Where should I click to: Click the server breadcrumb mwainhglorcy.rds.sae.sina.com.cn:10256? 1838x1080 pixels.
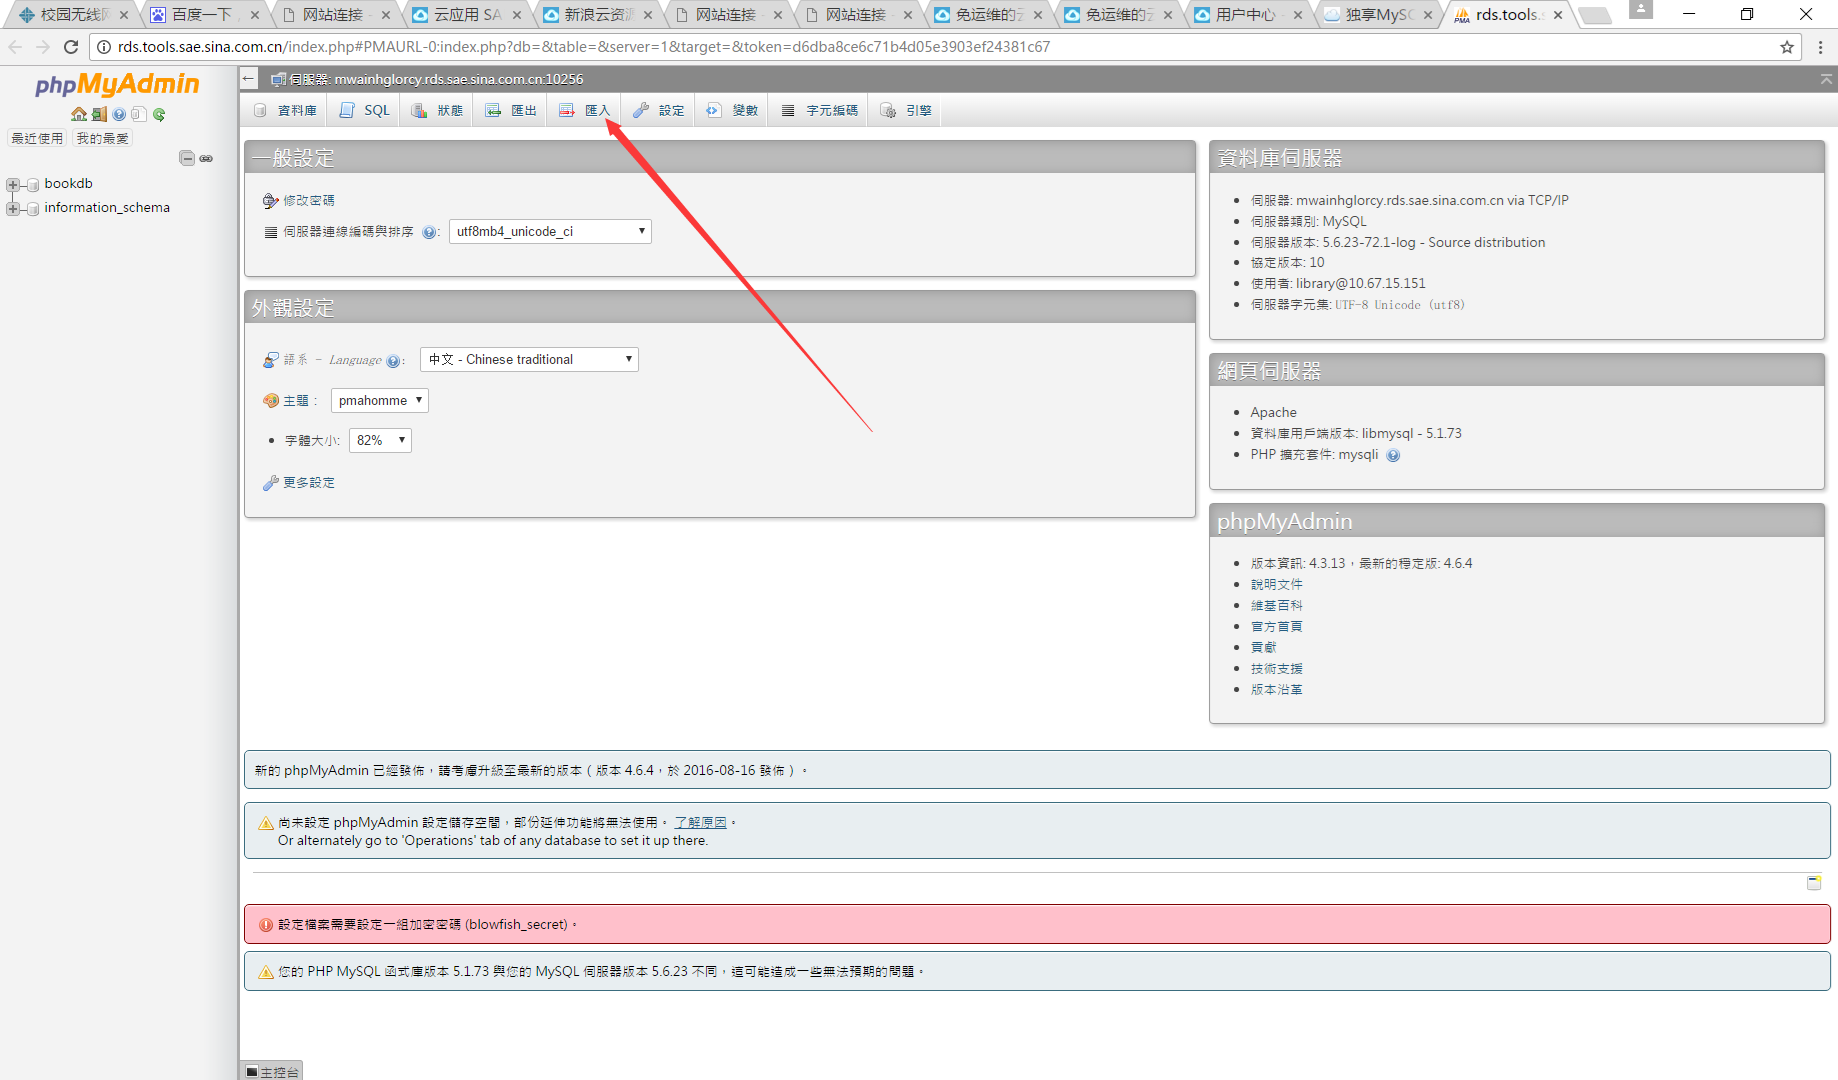pyautogui.click(x=436, y=79)
